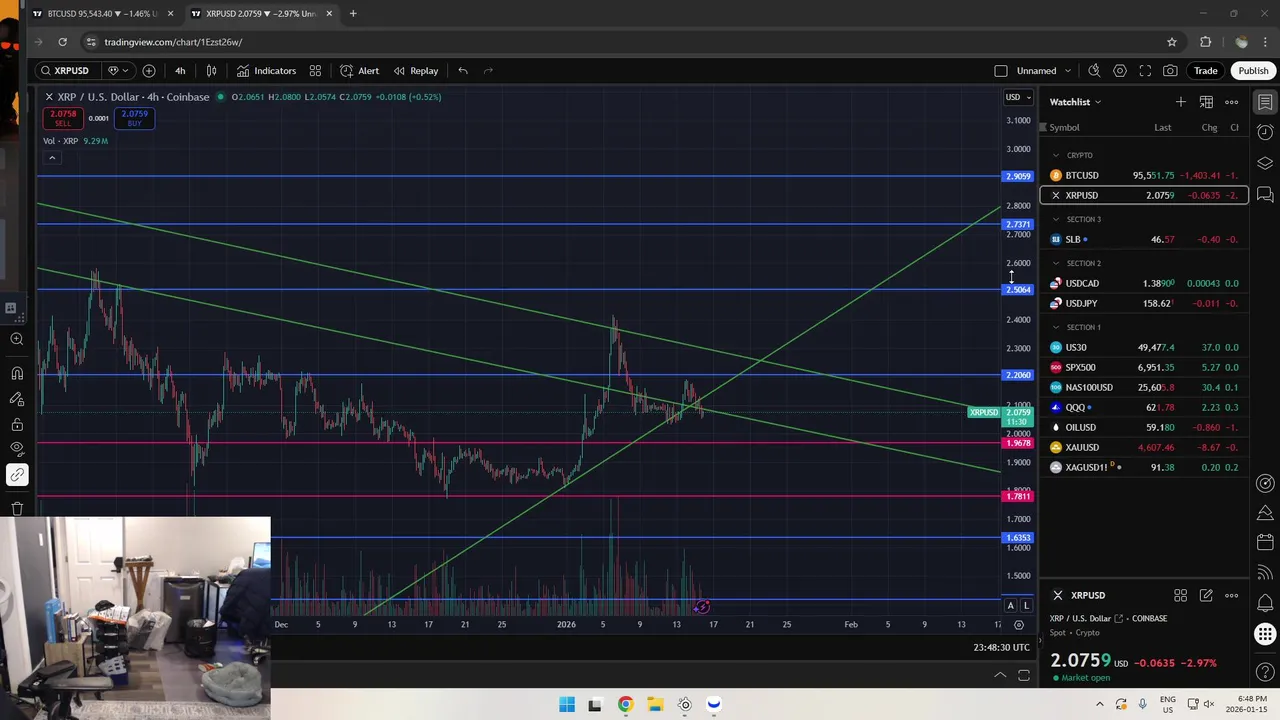
Task: Select XAUUSD in the watchlist
Action: click(x=1144, y=447)
